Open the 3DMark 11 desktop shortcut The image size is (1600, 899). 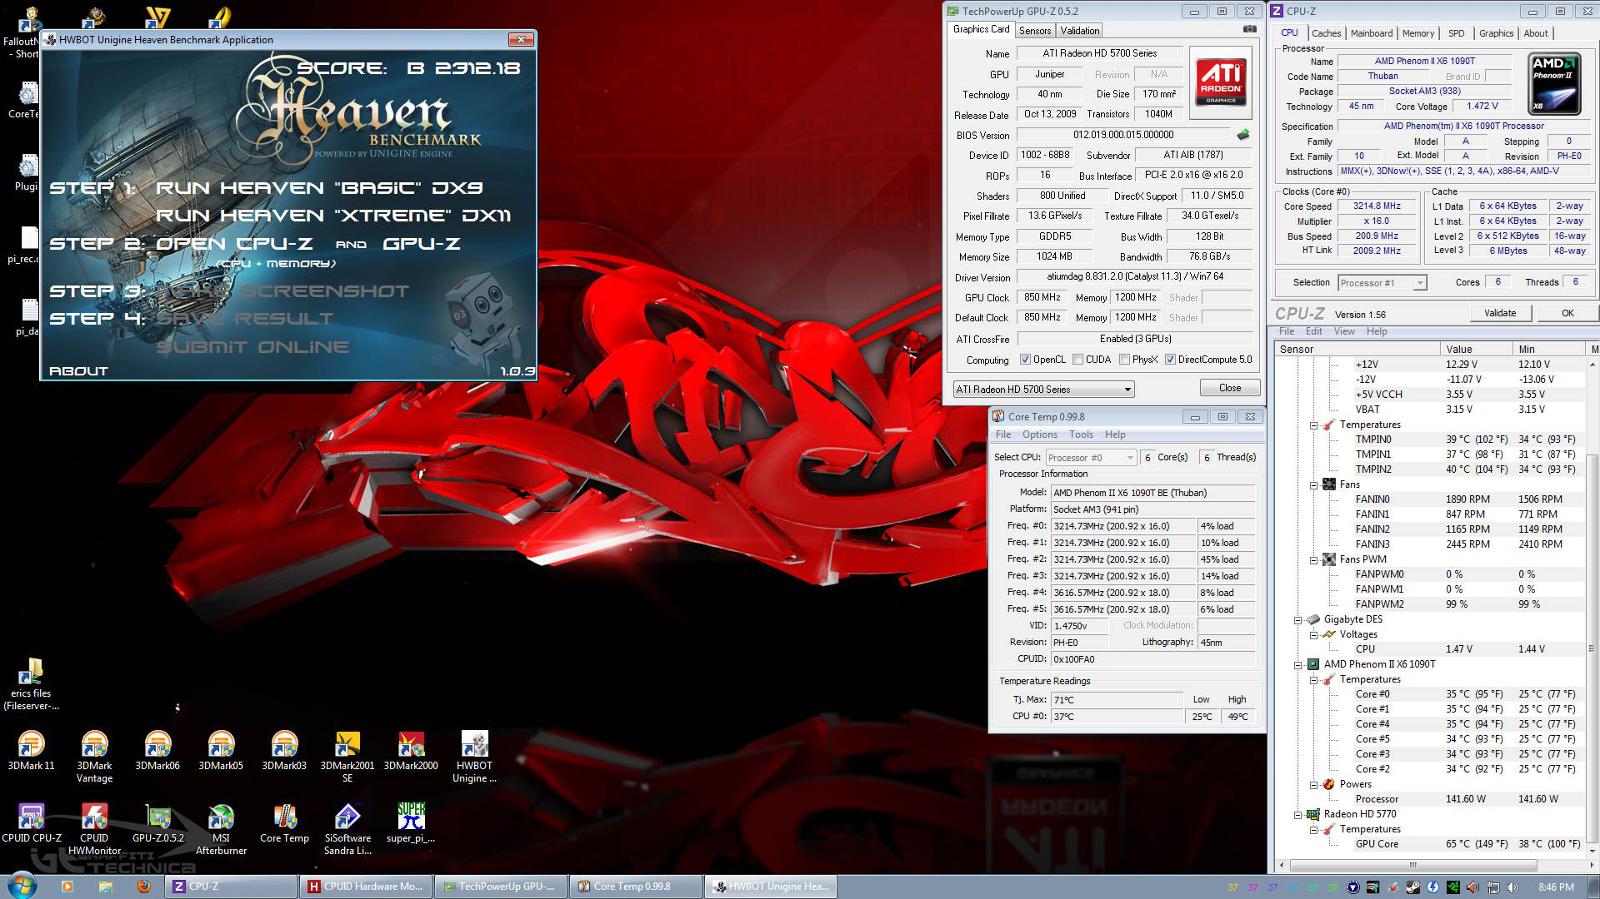31,750
